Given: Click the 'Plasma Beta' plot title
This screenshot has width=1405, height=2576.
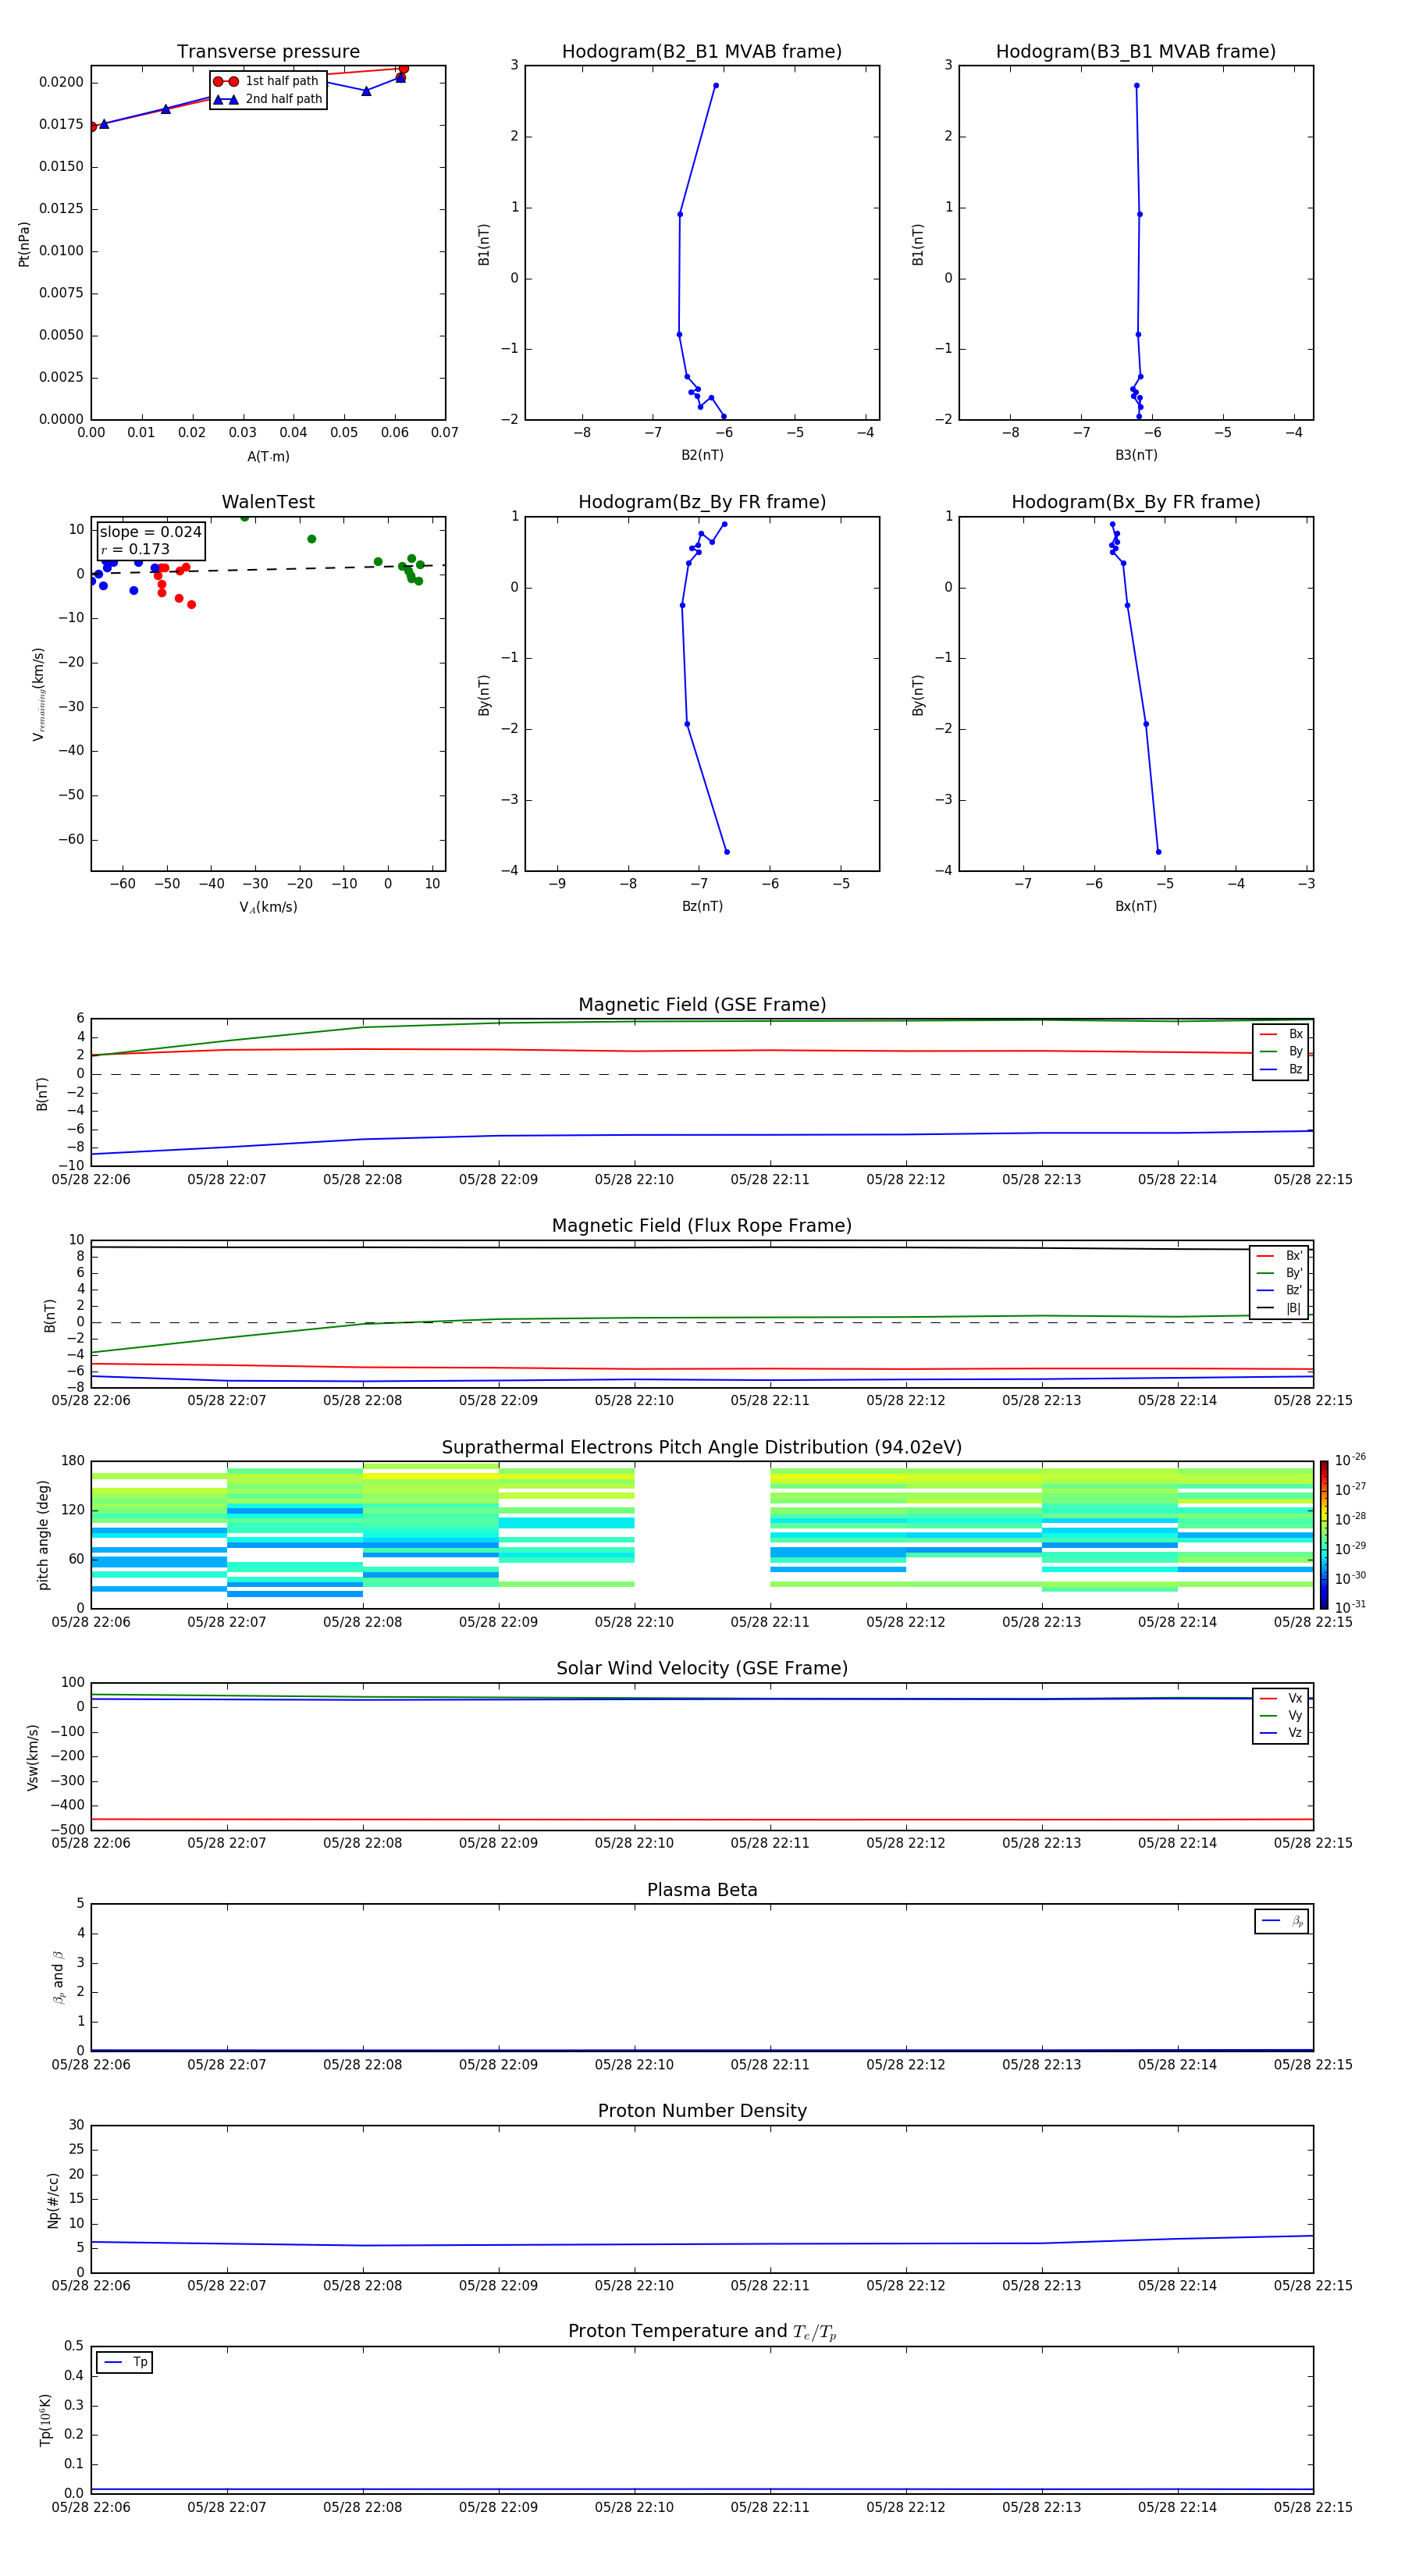Looking at the screenshot, I should pyautogui.click(x=702, y=1890).
